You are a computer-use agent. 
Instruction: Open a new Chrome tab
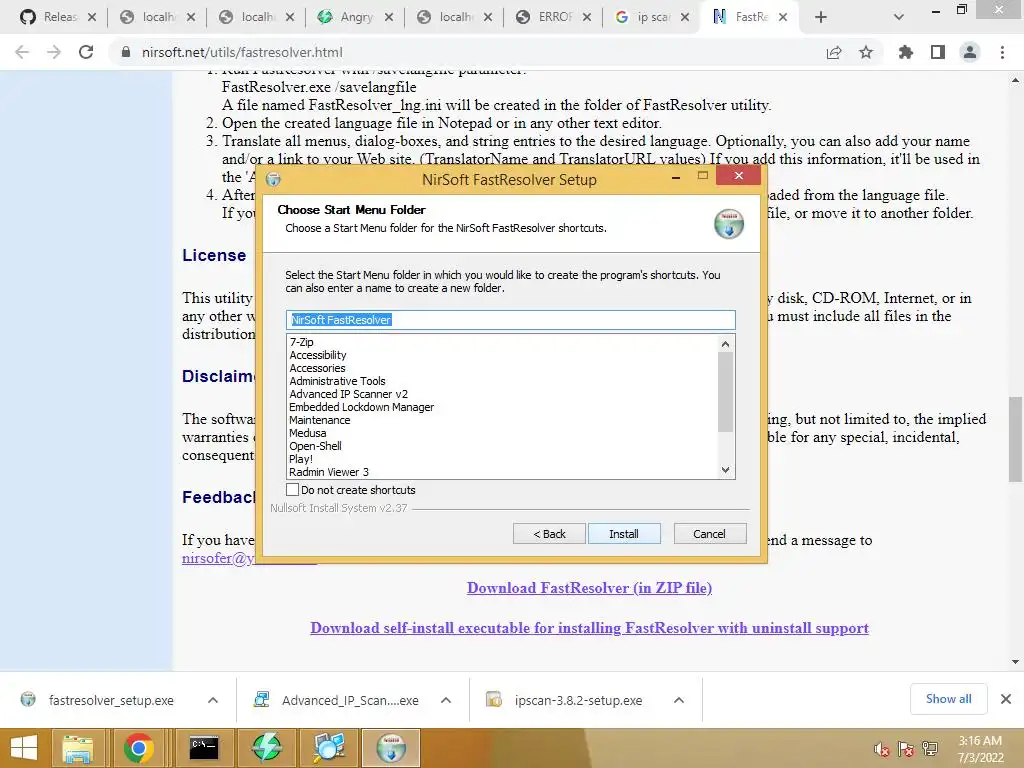(821, 17)
